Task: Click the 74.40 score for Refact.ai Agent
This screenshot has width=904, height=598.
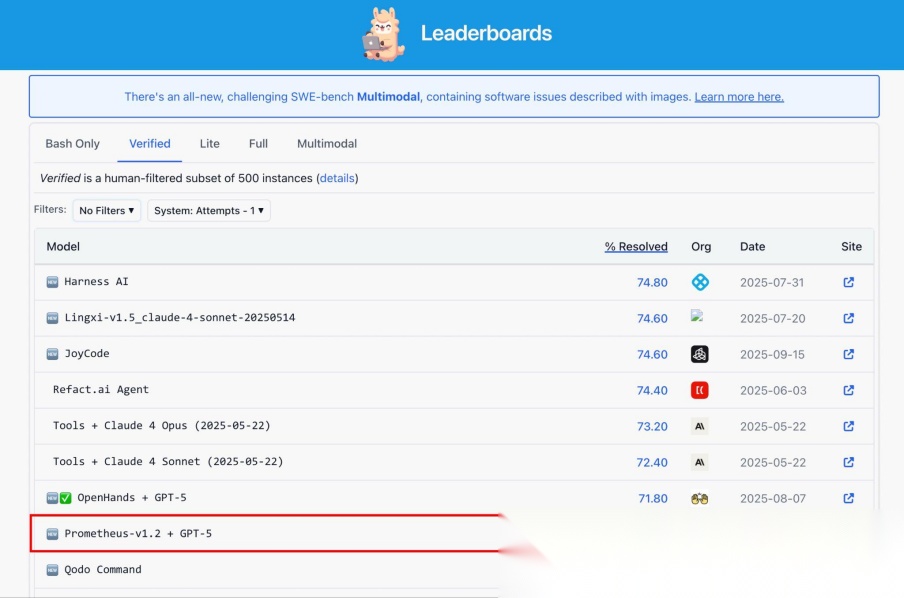Action: coord(652,390)
